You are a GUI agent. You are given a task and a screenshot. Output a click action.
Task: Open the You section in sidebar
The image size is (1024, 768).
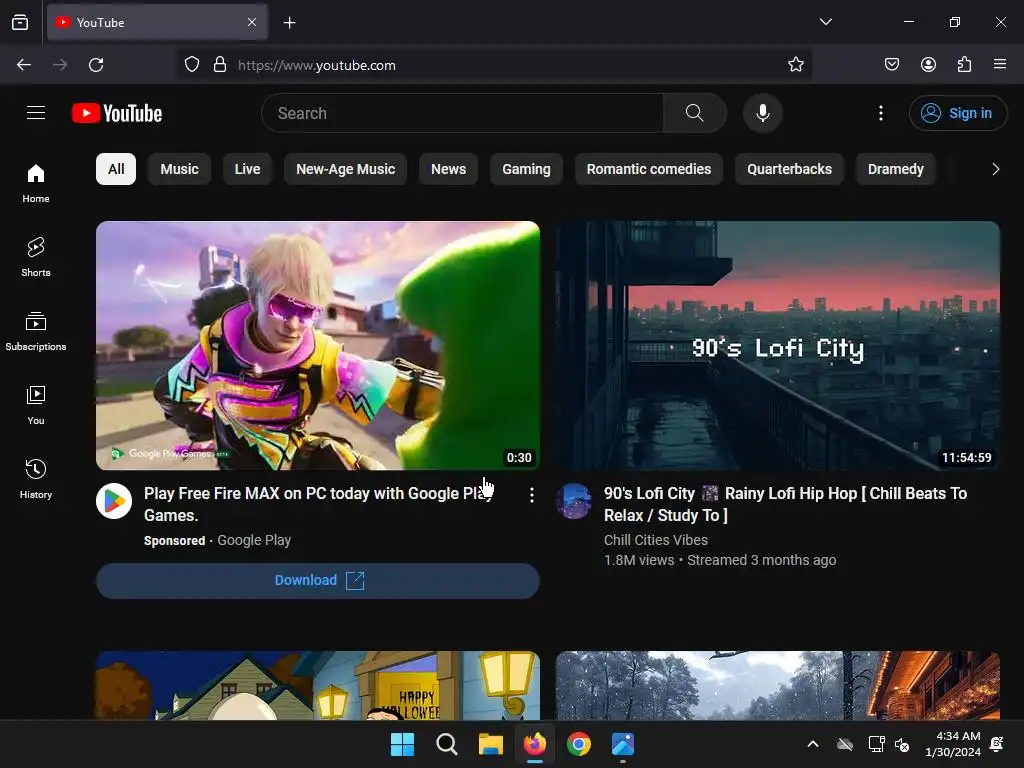pyautogui.click(x=36, y=406)
